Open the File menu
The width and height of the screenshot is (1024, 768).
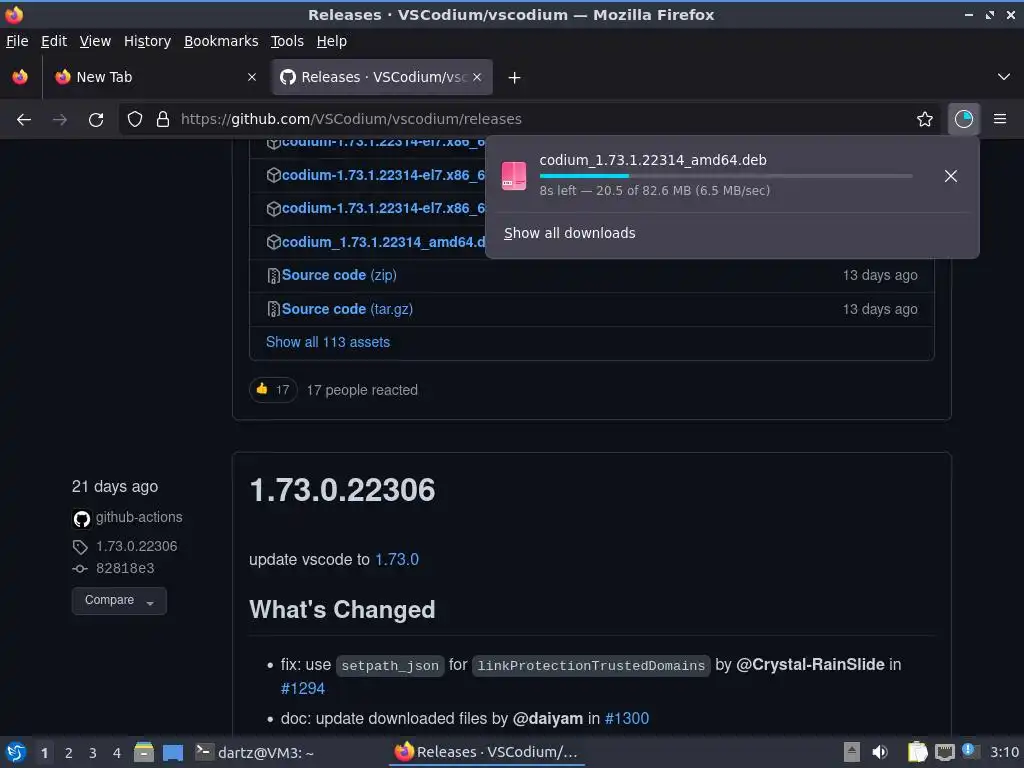[17, 41]
